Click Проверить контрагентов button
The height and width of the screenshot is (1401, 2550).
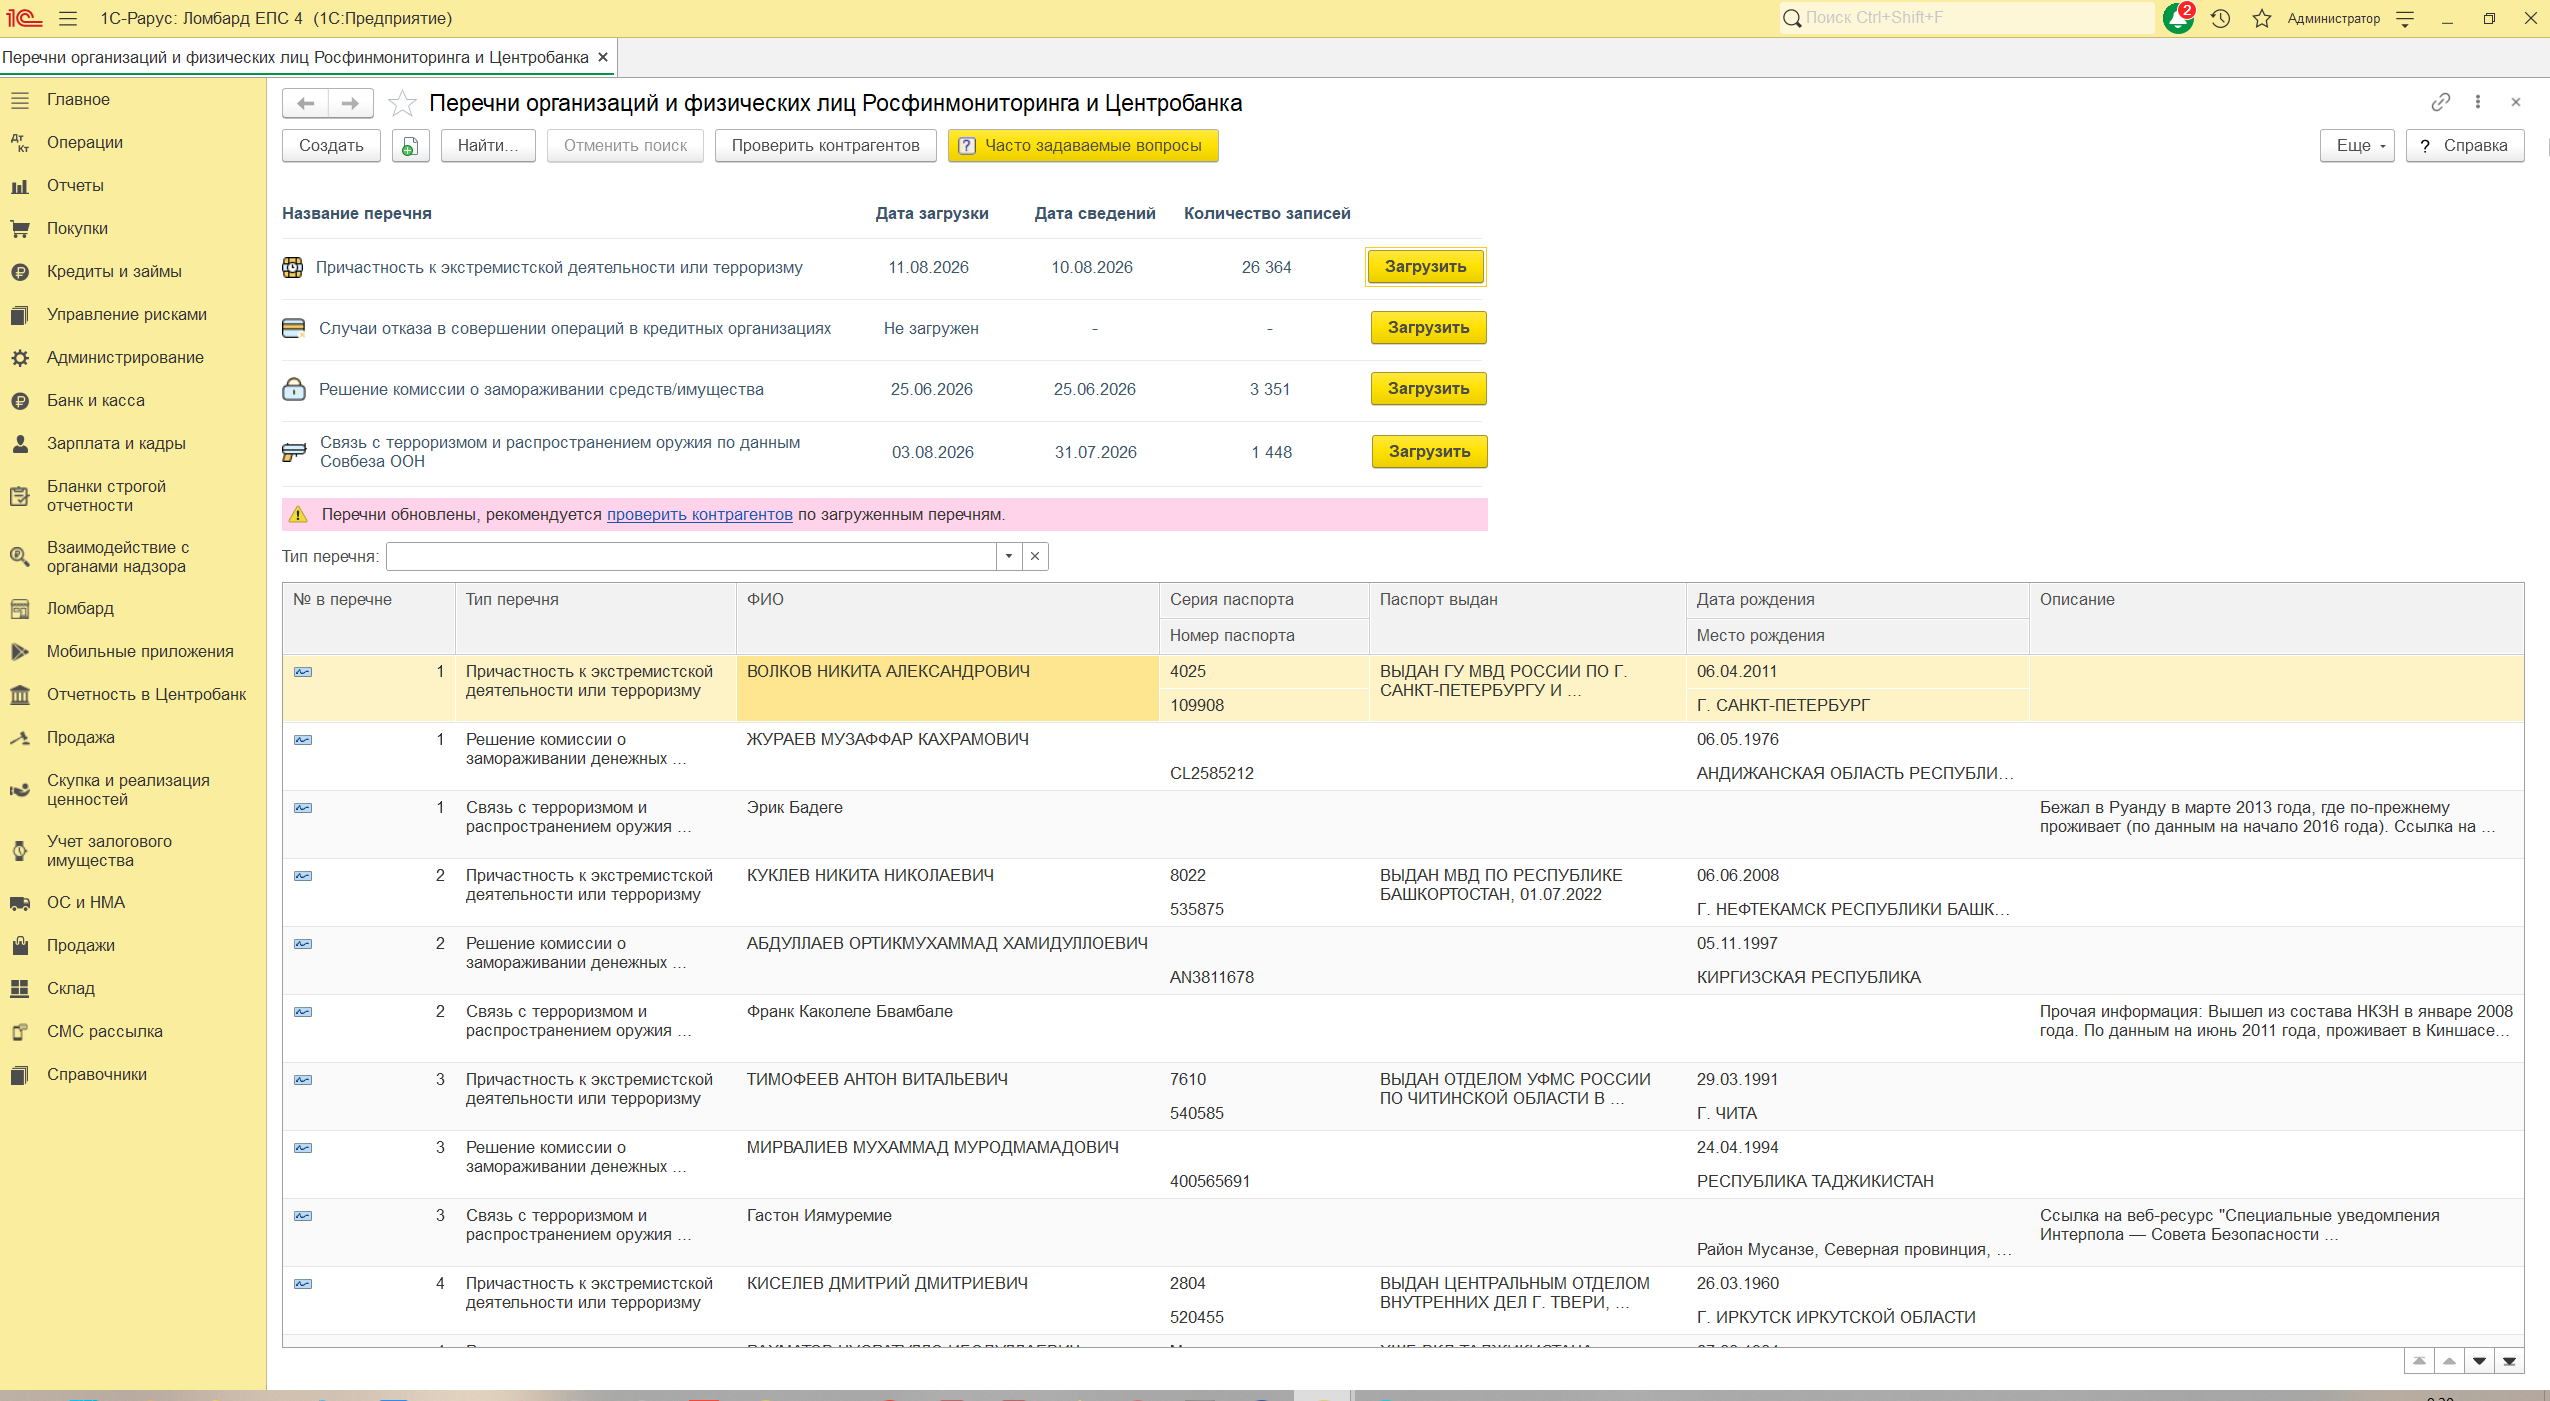825,146
